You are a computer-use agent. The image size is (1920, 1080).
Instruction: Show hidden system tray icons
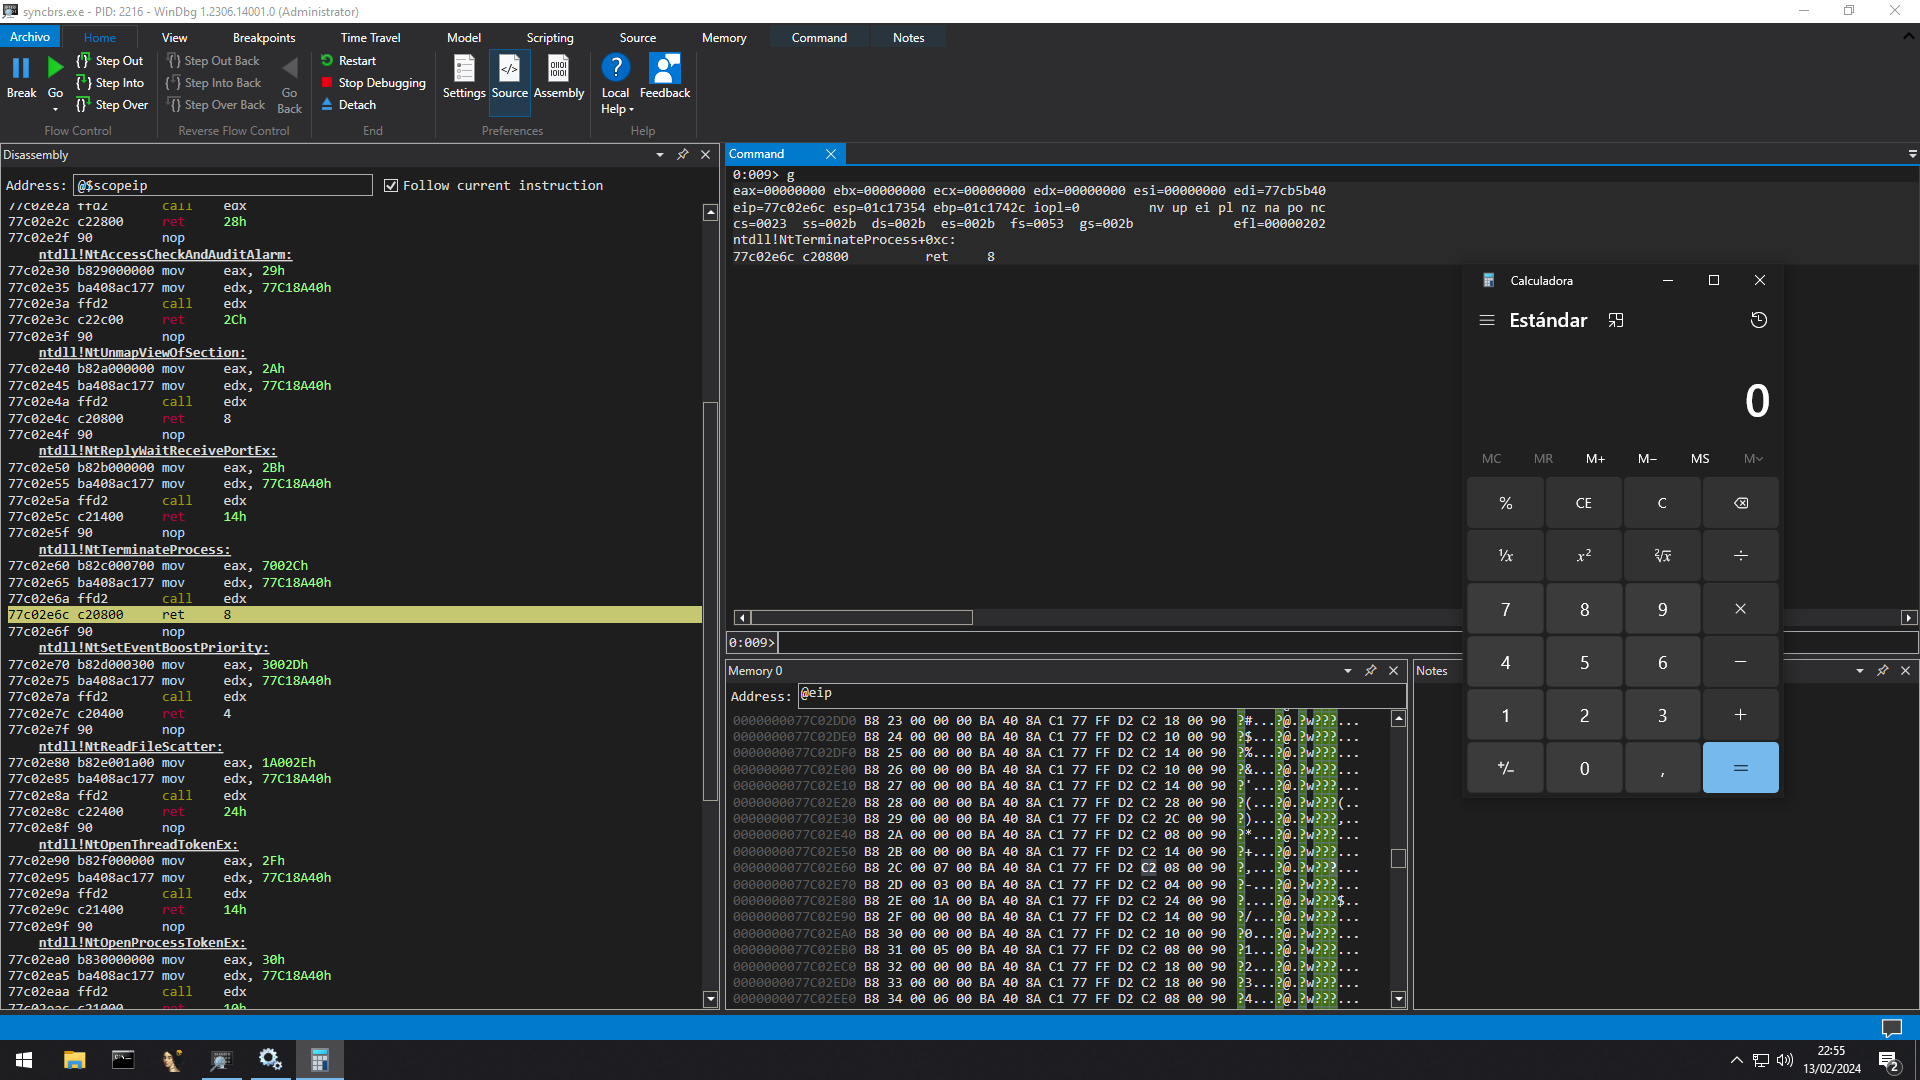1737,1060
